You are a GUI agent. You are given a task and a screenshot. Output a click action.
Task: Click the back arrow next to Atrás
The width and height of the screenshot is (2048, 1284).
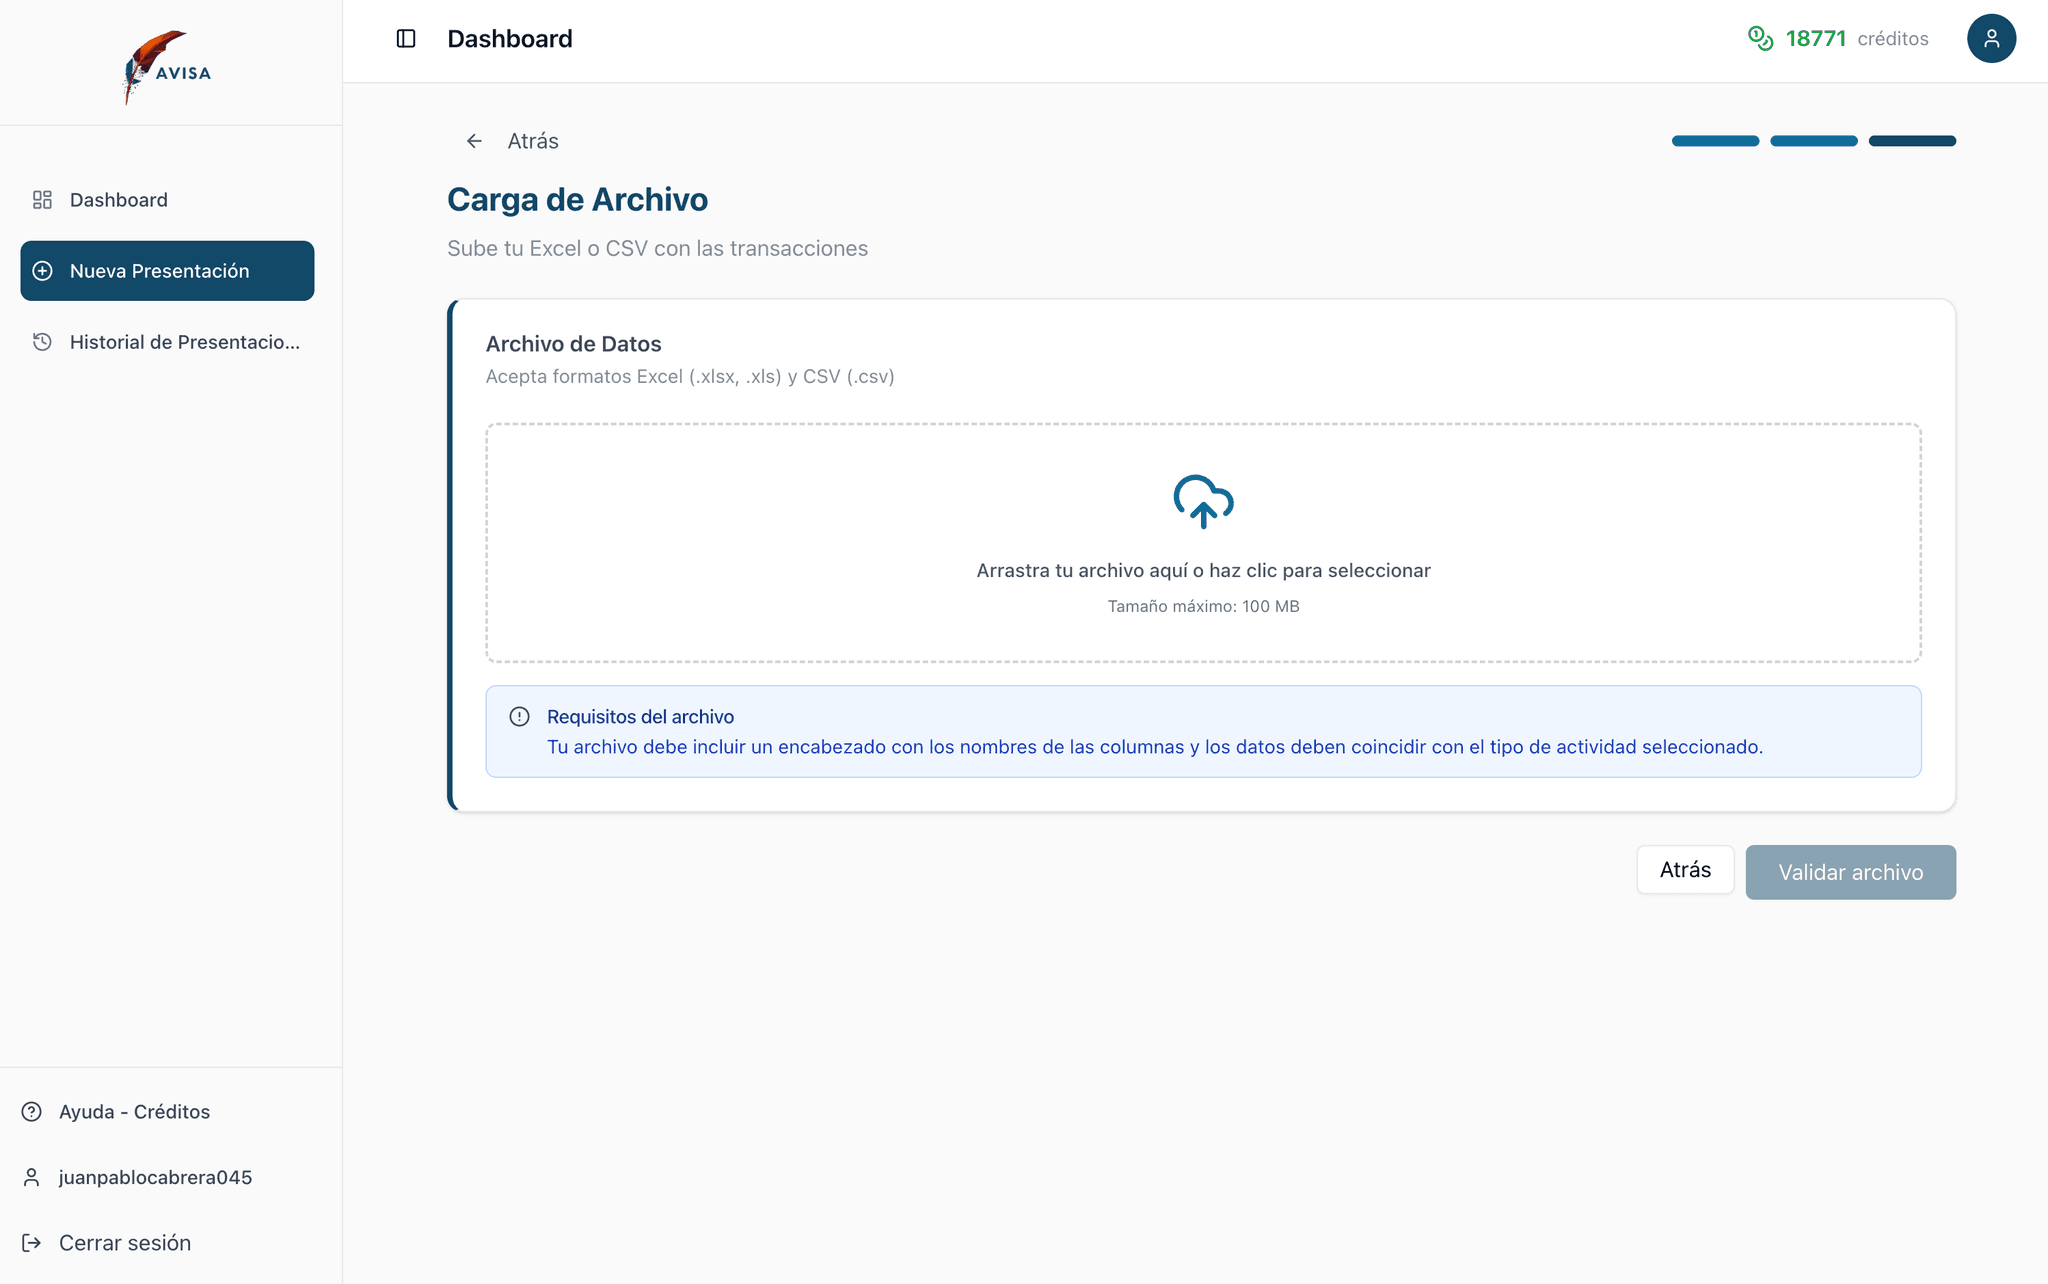coord(473,140)
